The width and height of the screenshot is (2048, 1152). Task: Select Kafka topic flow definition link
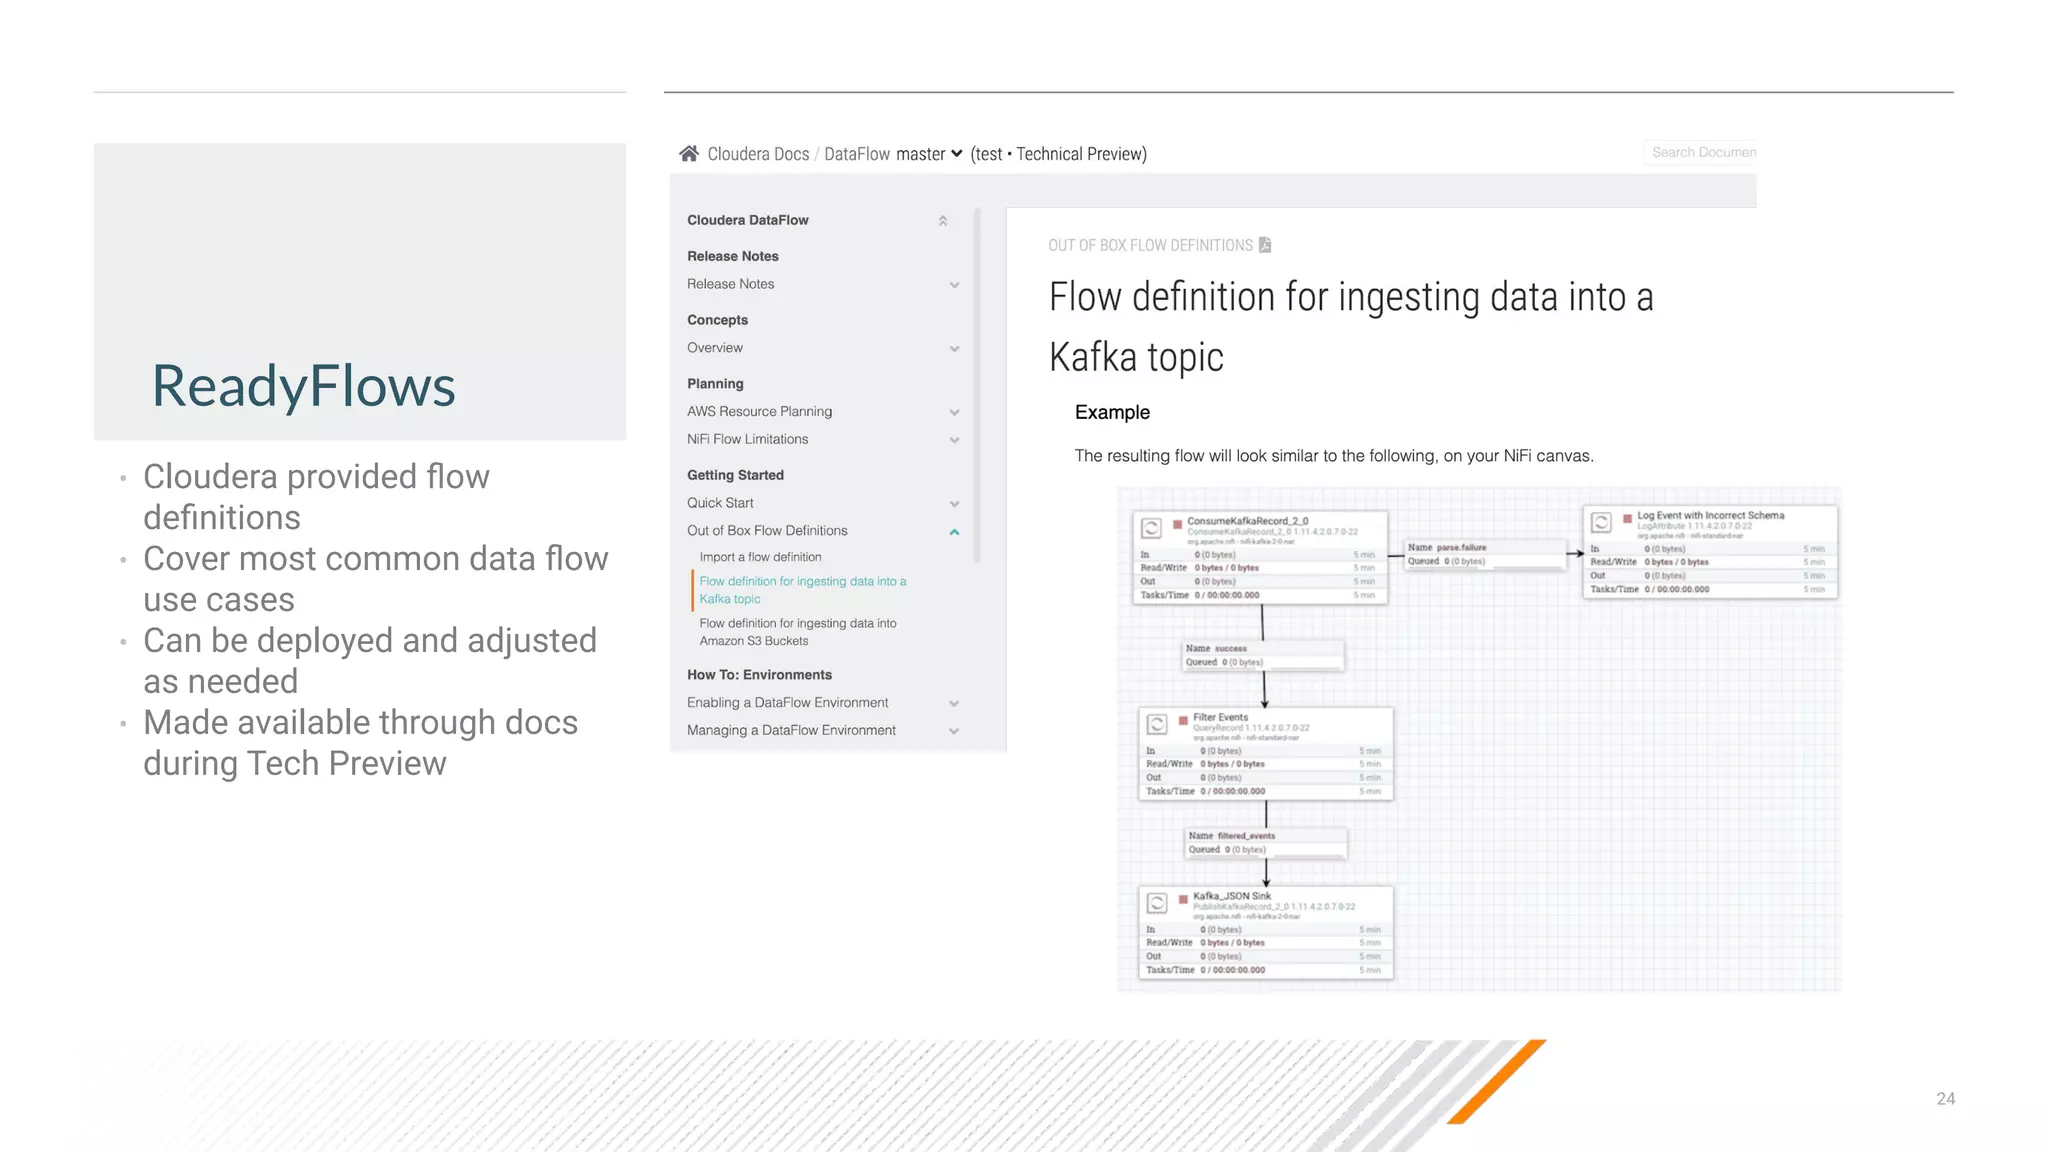point(803,590)
